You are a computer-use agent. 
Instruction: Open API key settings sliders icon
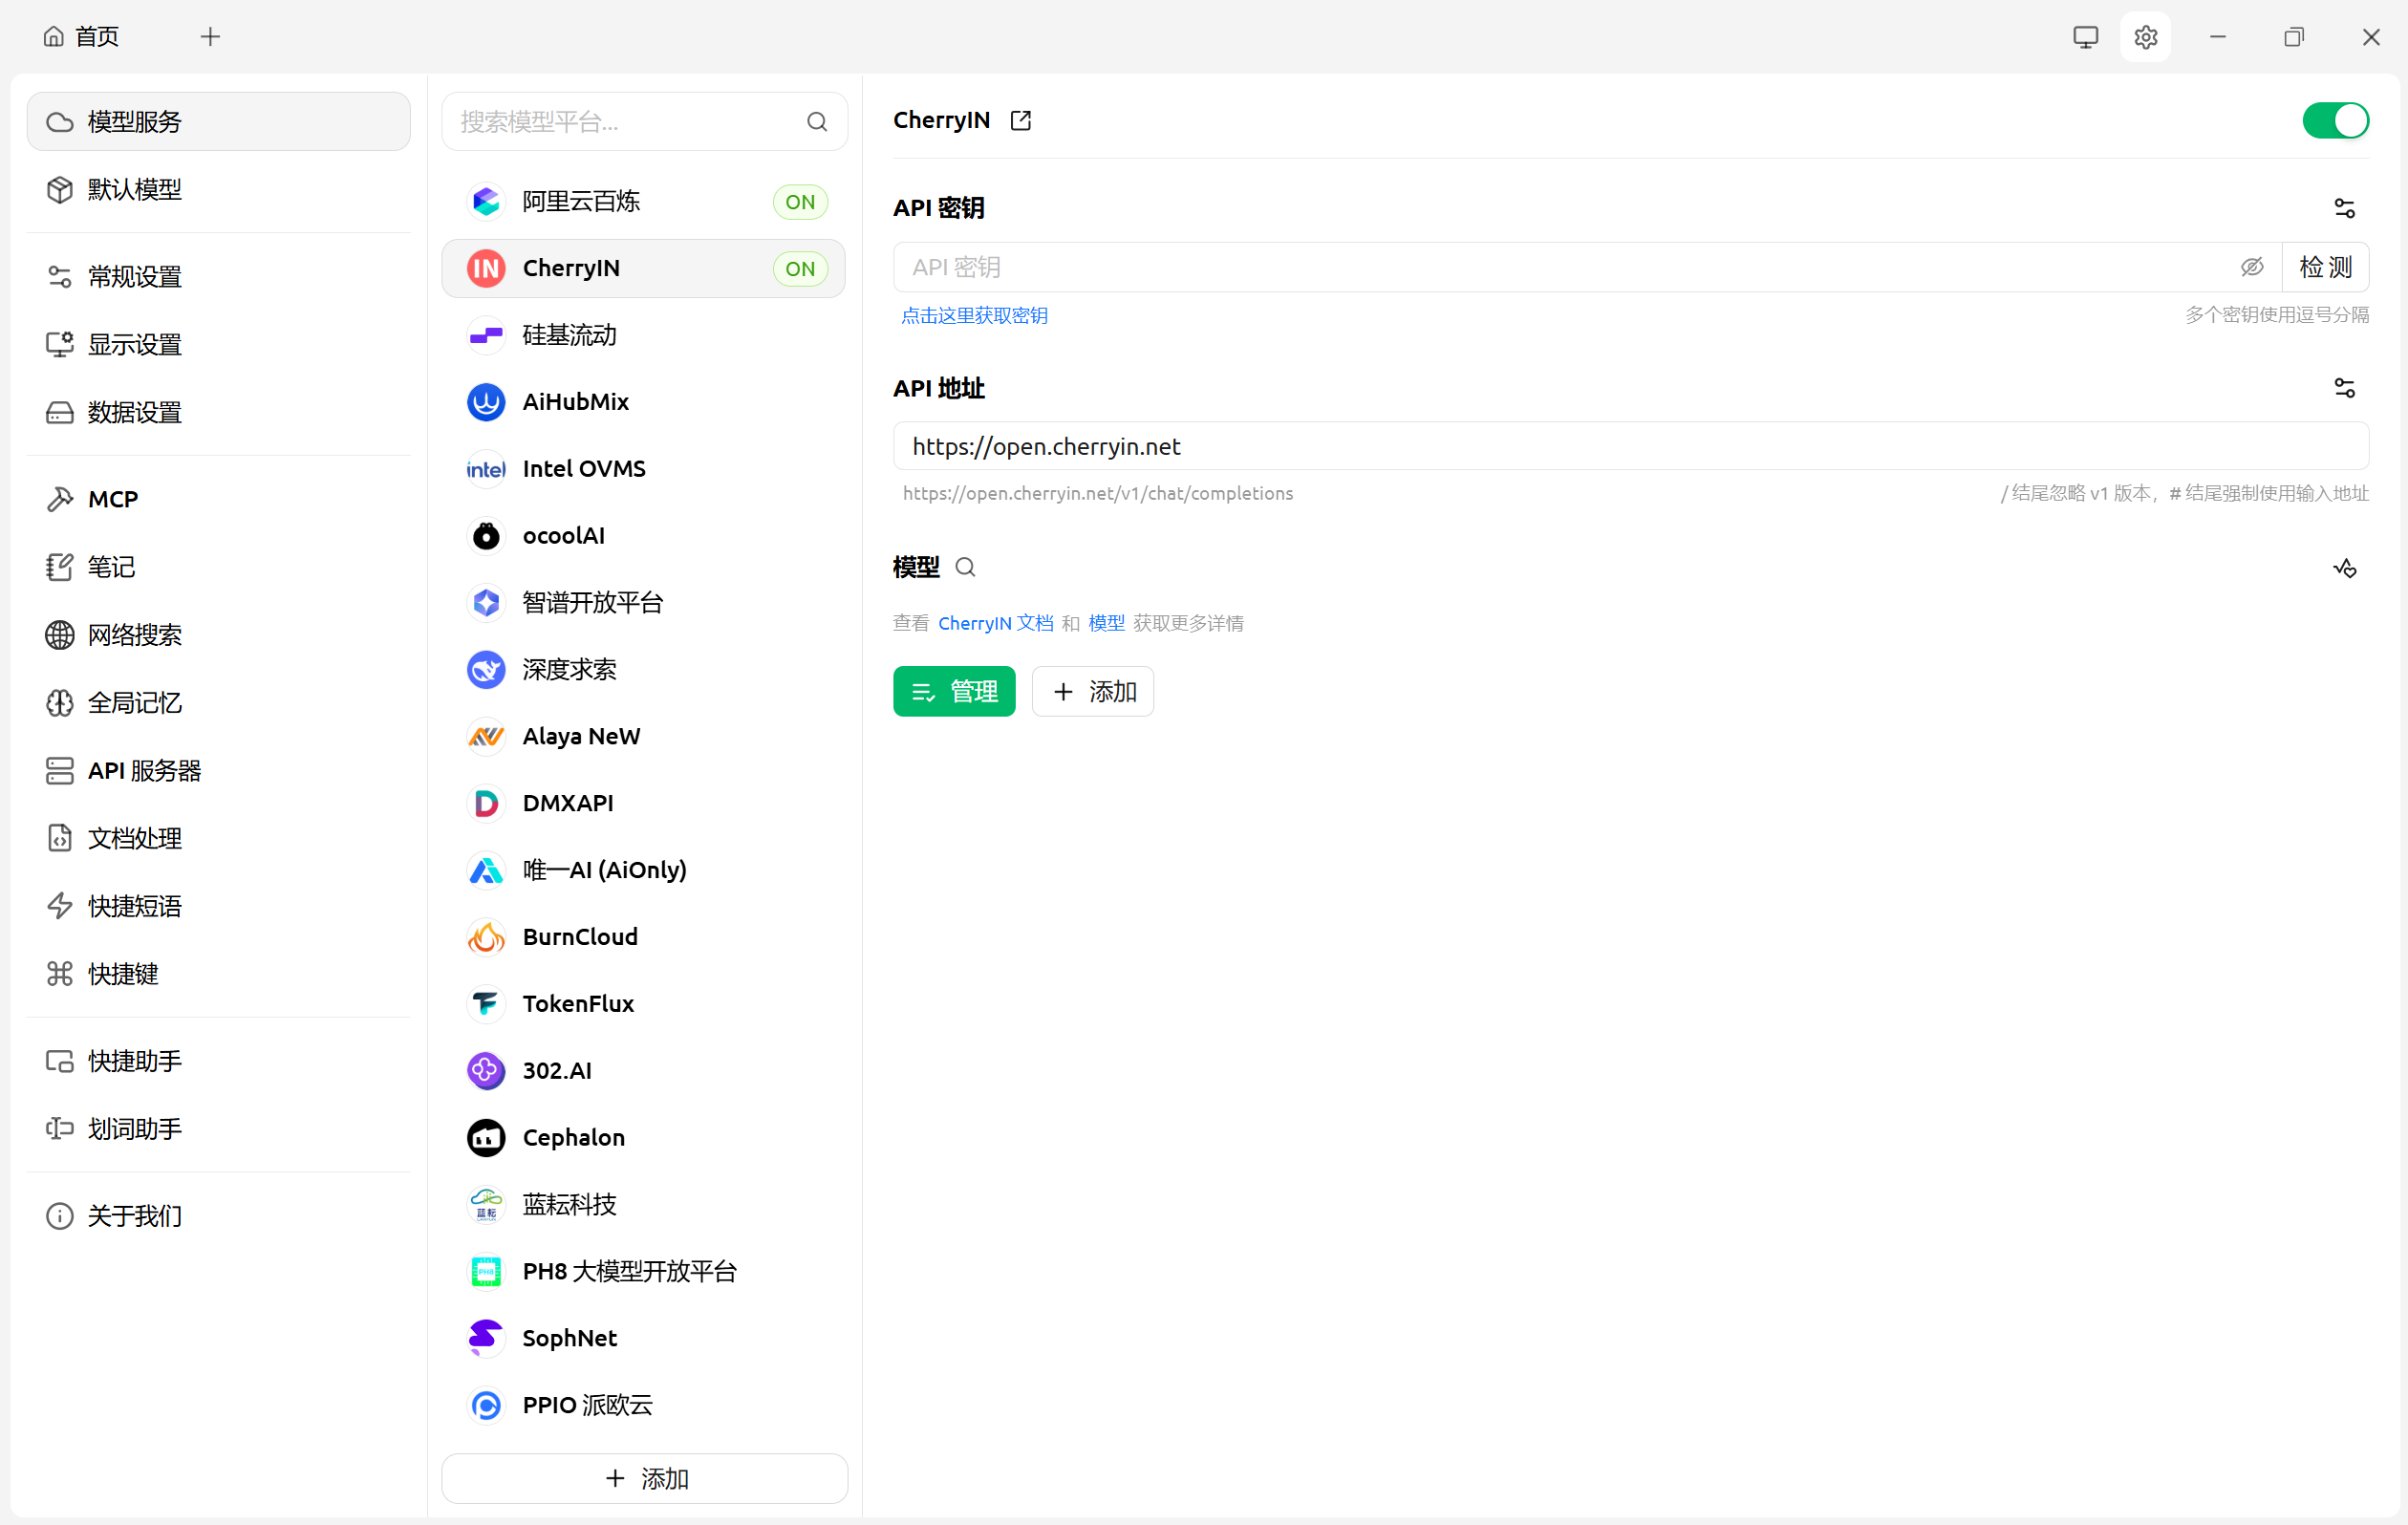tap(2344, 208)
